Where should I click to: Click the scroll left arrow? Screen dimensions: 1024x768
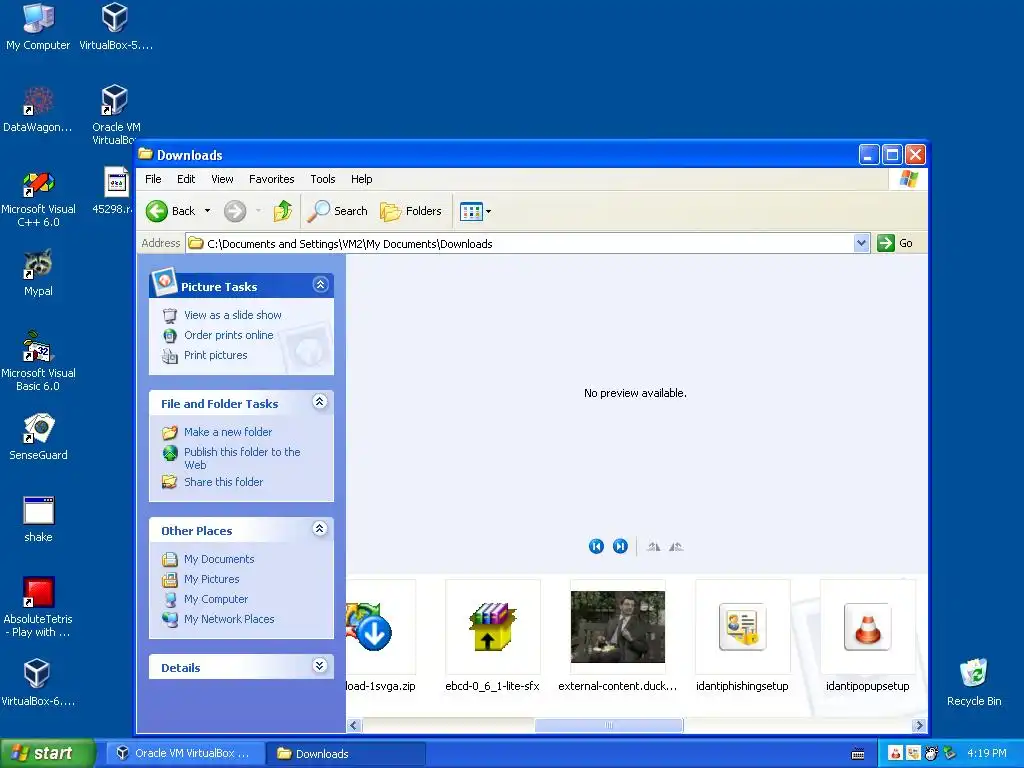(354, 725)
